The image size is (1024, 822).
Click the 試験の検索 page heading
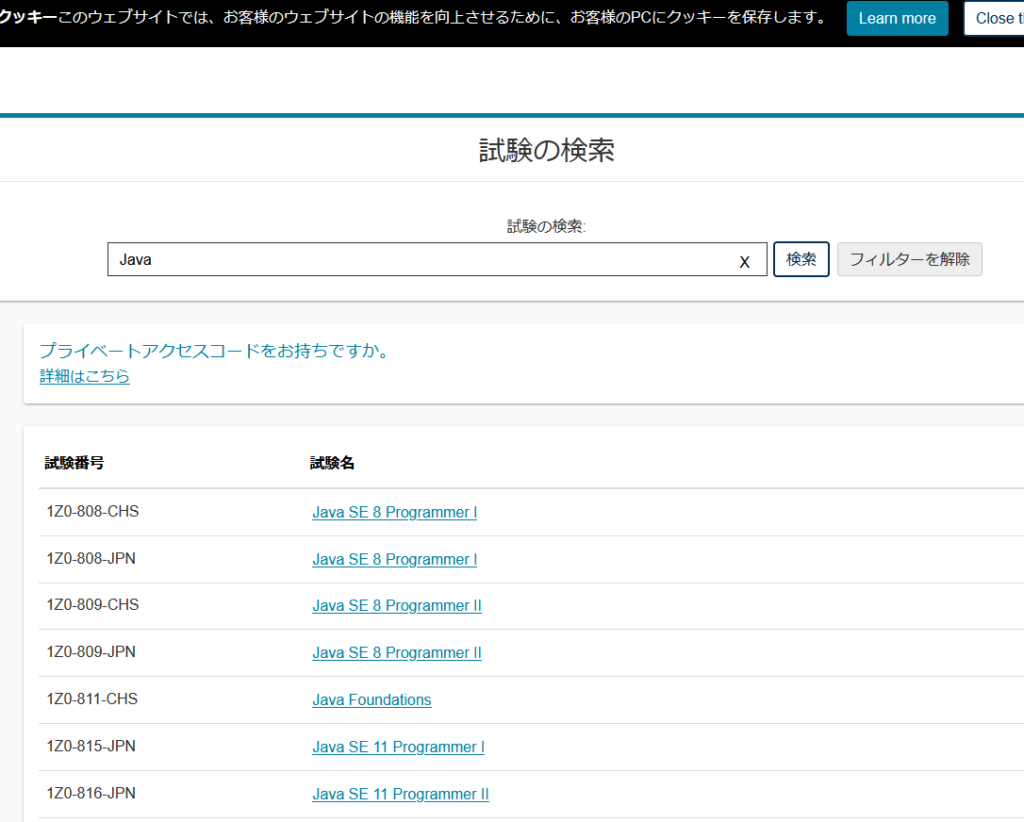(x=546, y=151)
